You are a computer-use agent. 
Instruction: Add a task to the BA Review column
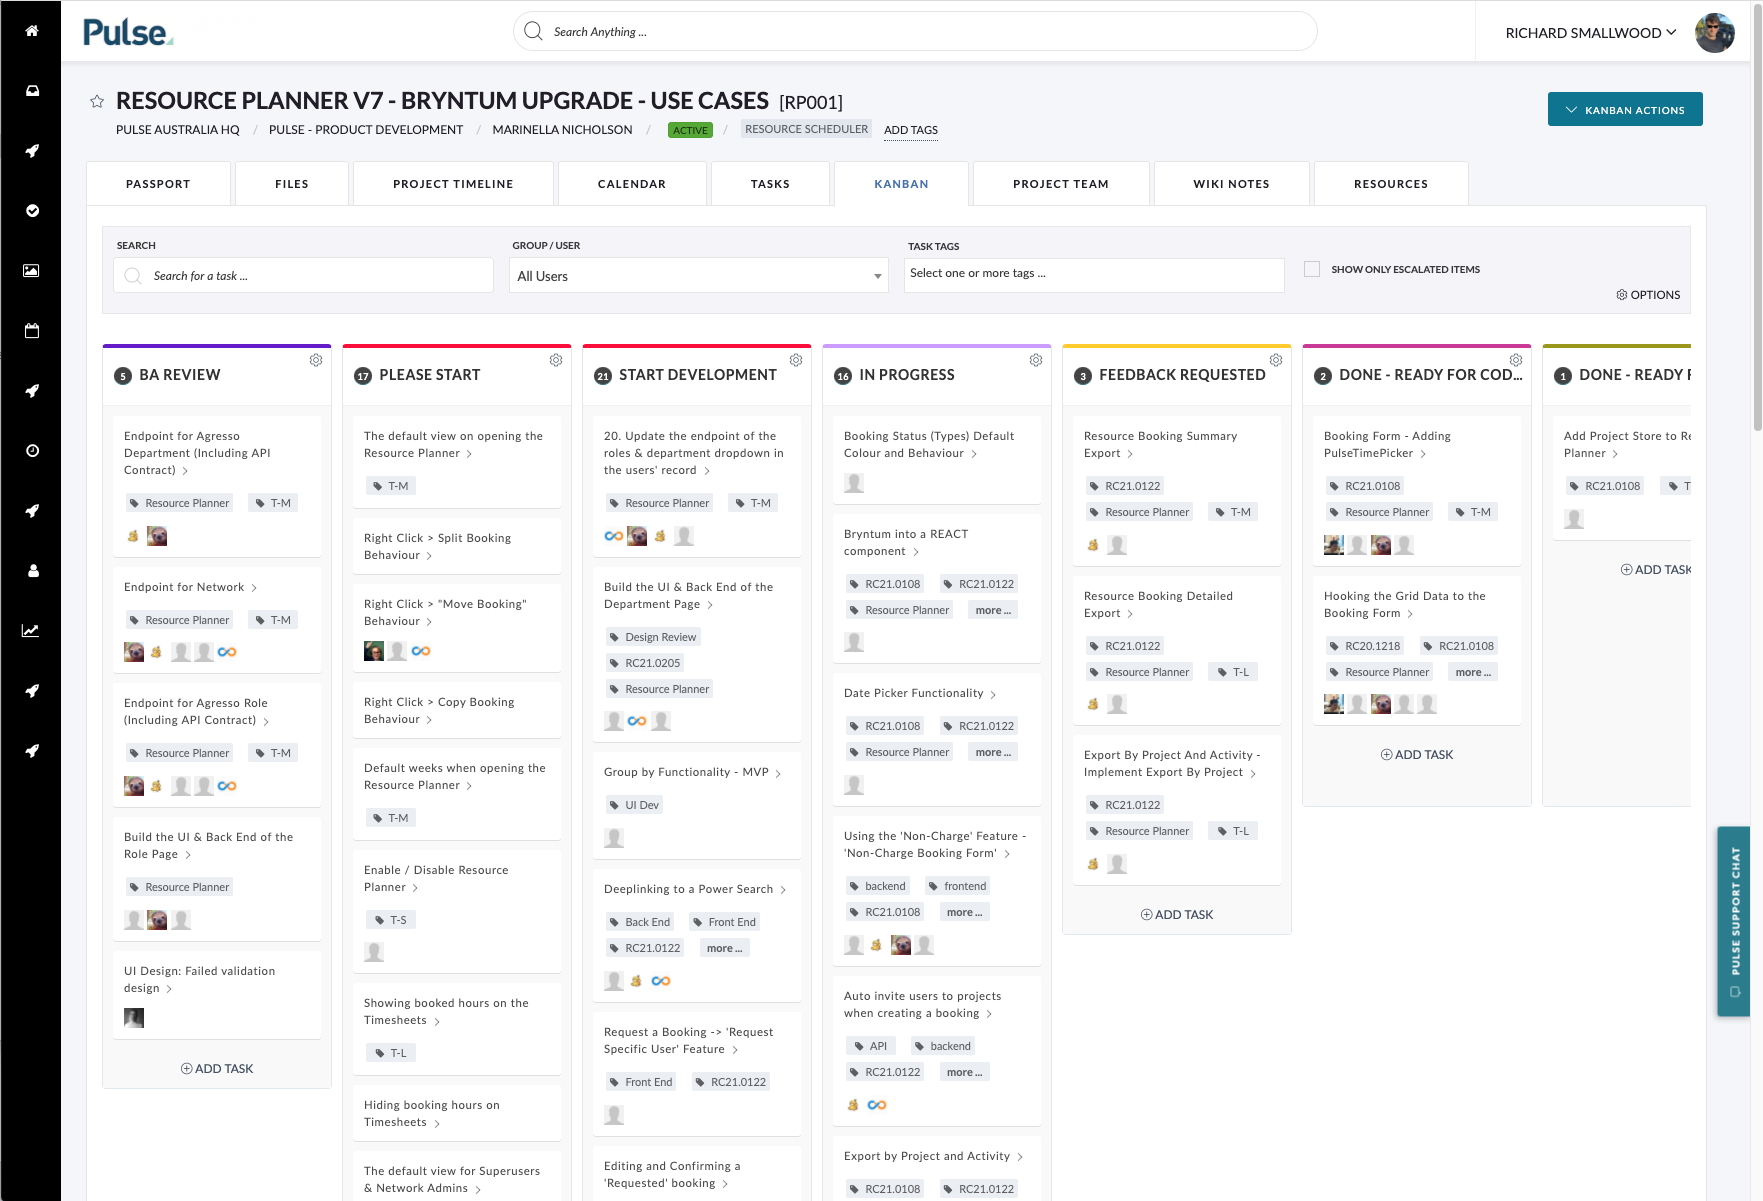(x=217, y=1069)
